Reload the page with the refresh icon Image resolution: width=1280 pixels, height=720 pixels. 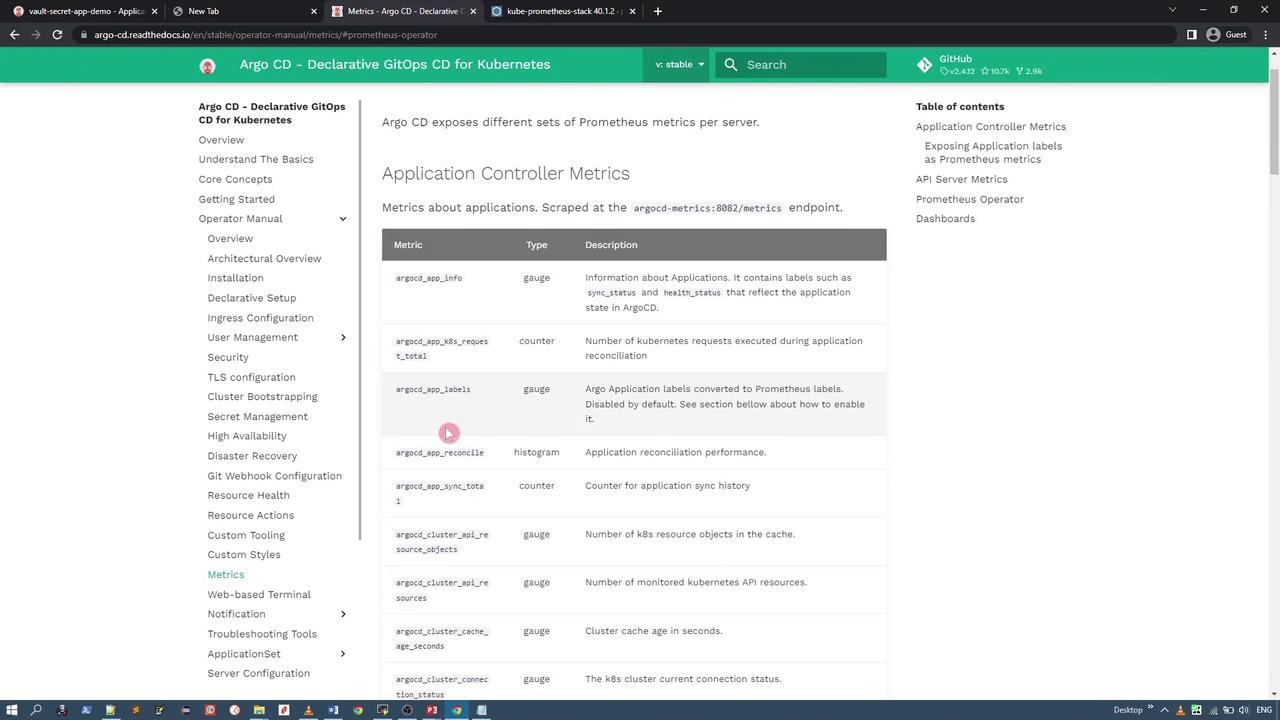57,35
